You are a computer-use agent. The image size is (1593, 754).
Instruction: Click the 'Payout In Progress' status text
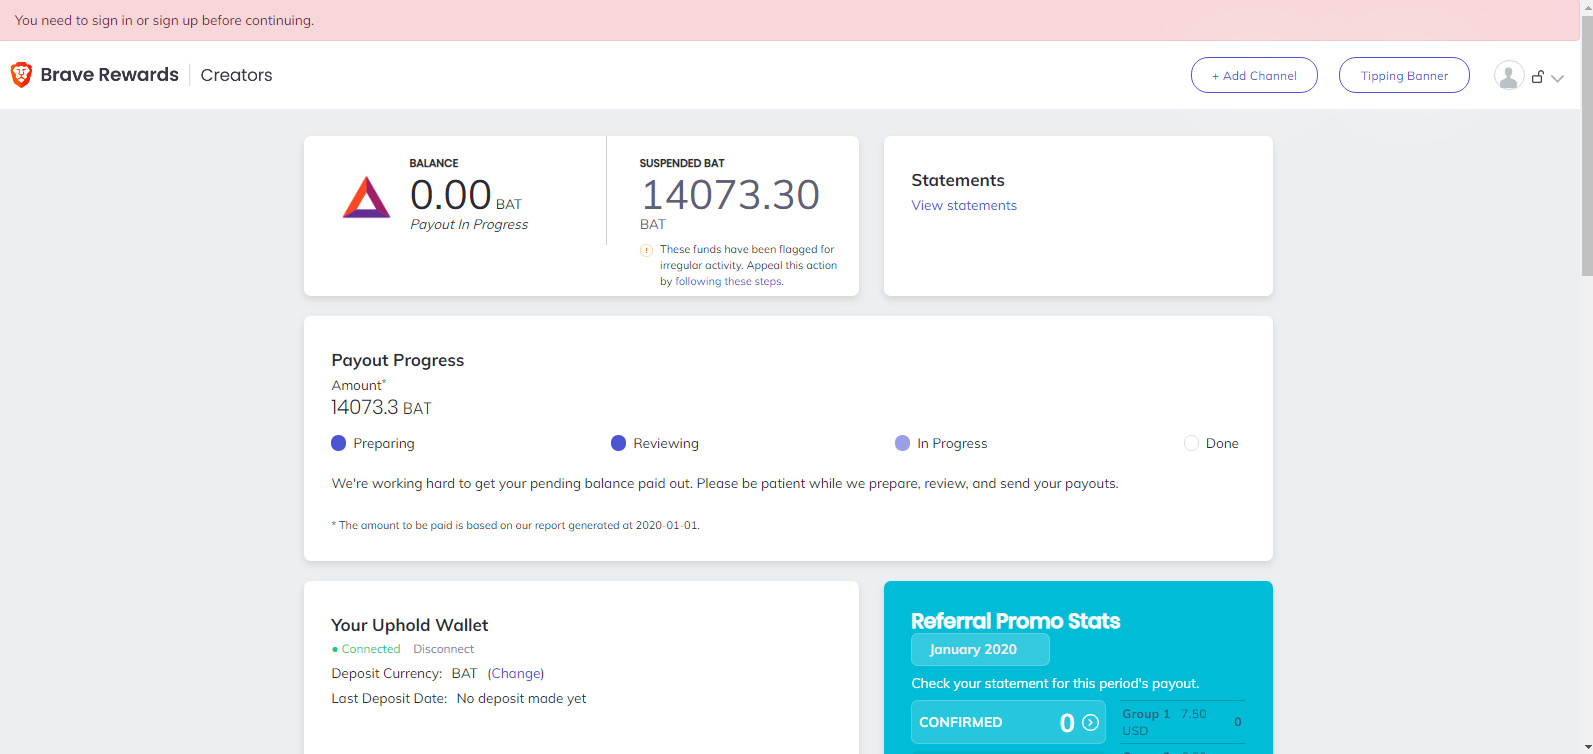[469, 225]
